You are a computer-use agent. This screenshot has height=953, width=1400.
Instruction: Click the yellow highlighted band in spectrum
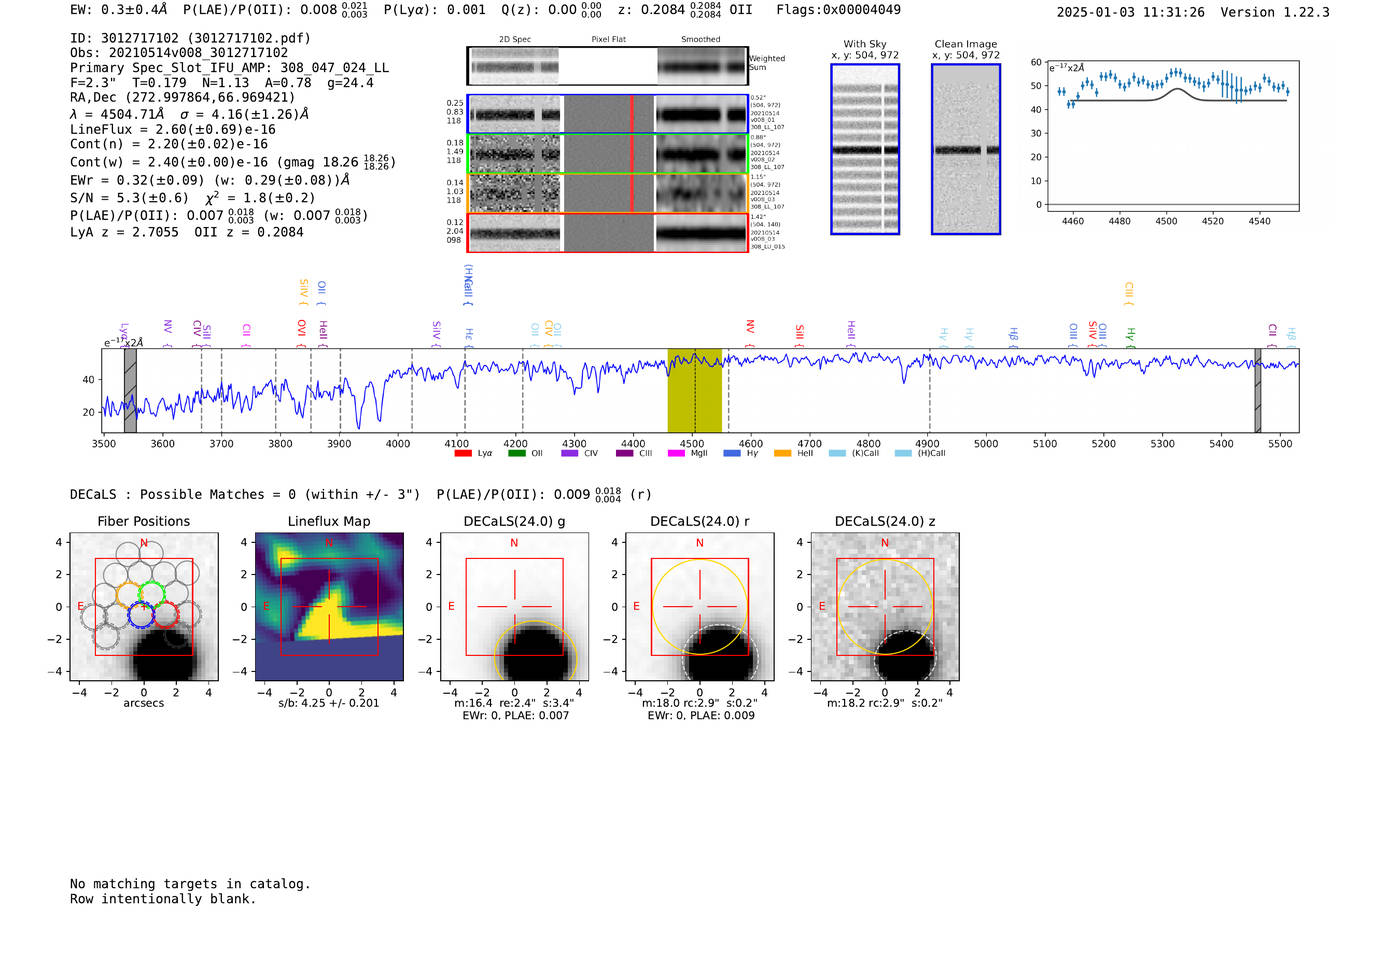pos(694,390)
